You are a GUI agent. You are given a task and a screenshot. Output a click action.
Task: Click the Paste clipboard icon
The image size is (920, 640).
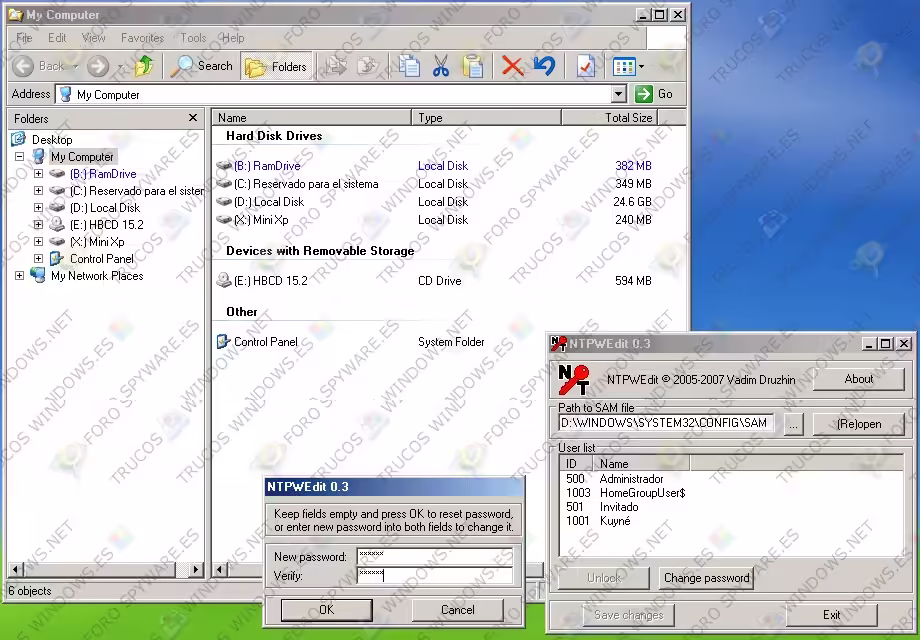click(x=473, y=66)
